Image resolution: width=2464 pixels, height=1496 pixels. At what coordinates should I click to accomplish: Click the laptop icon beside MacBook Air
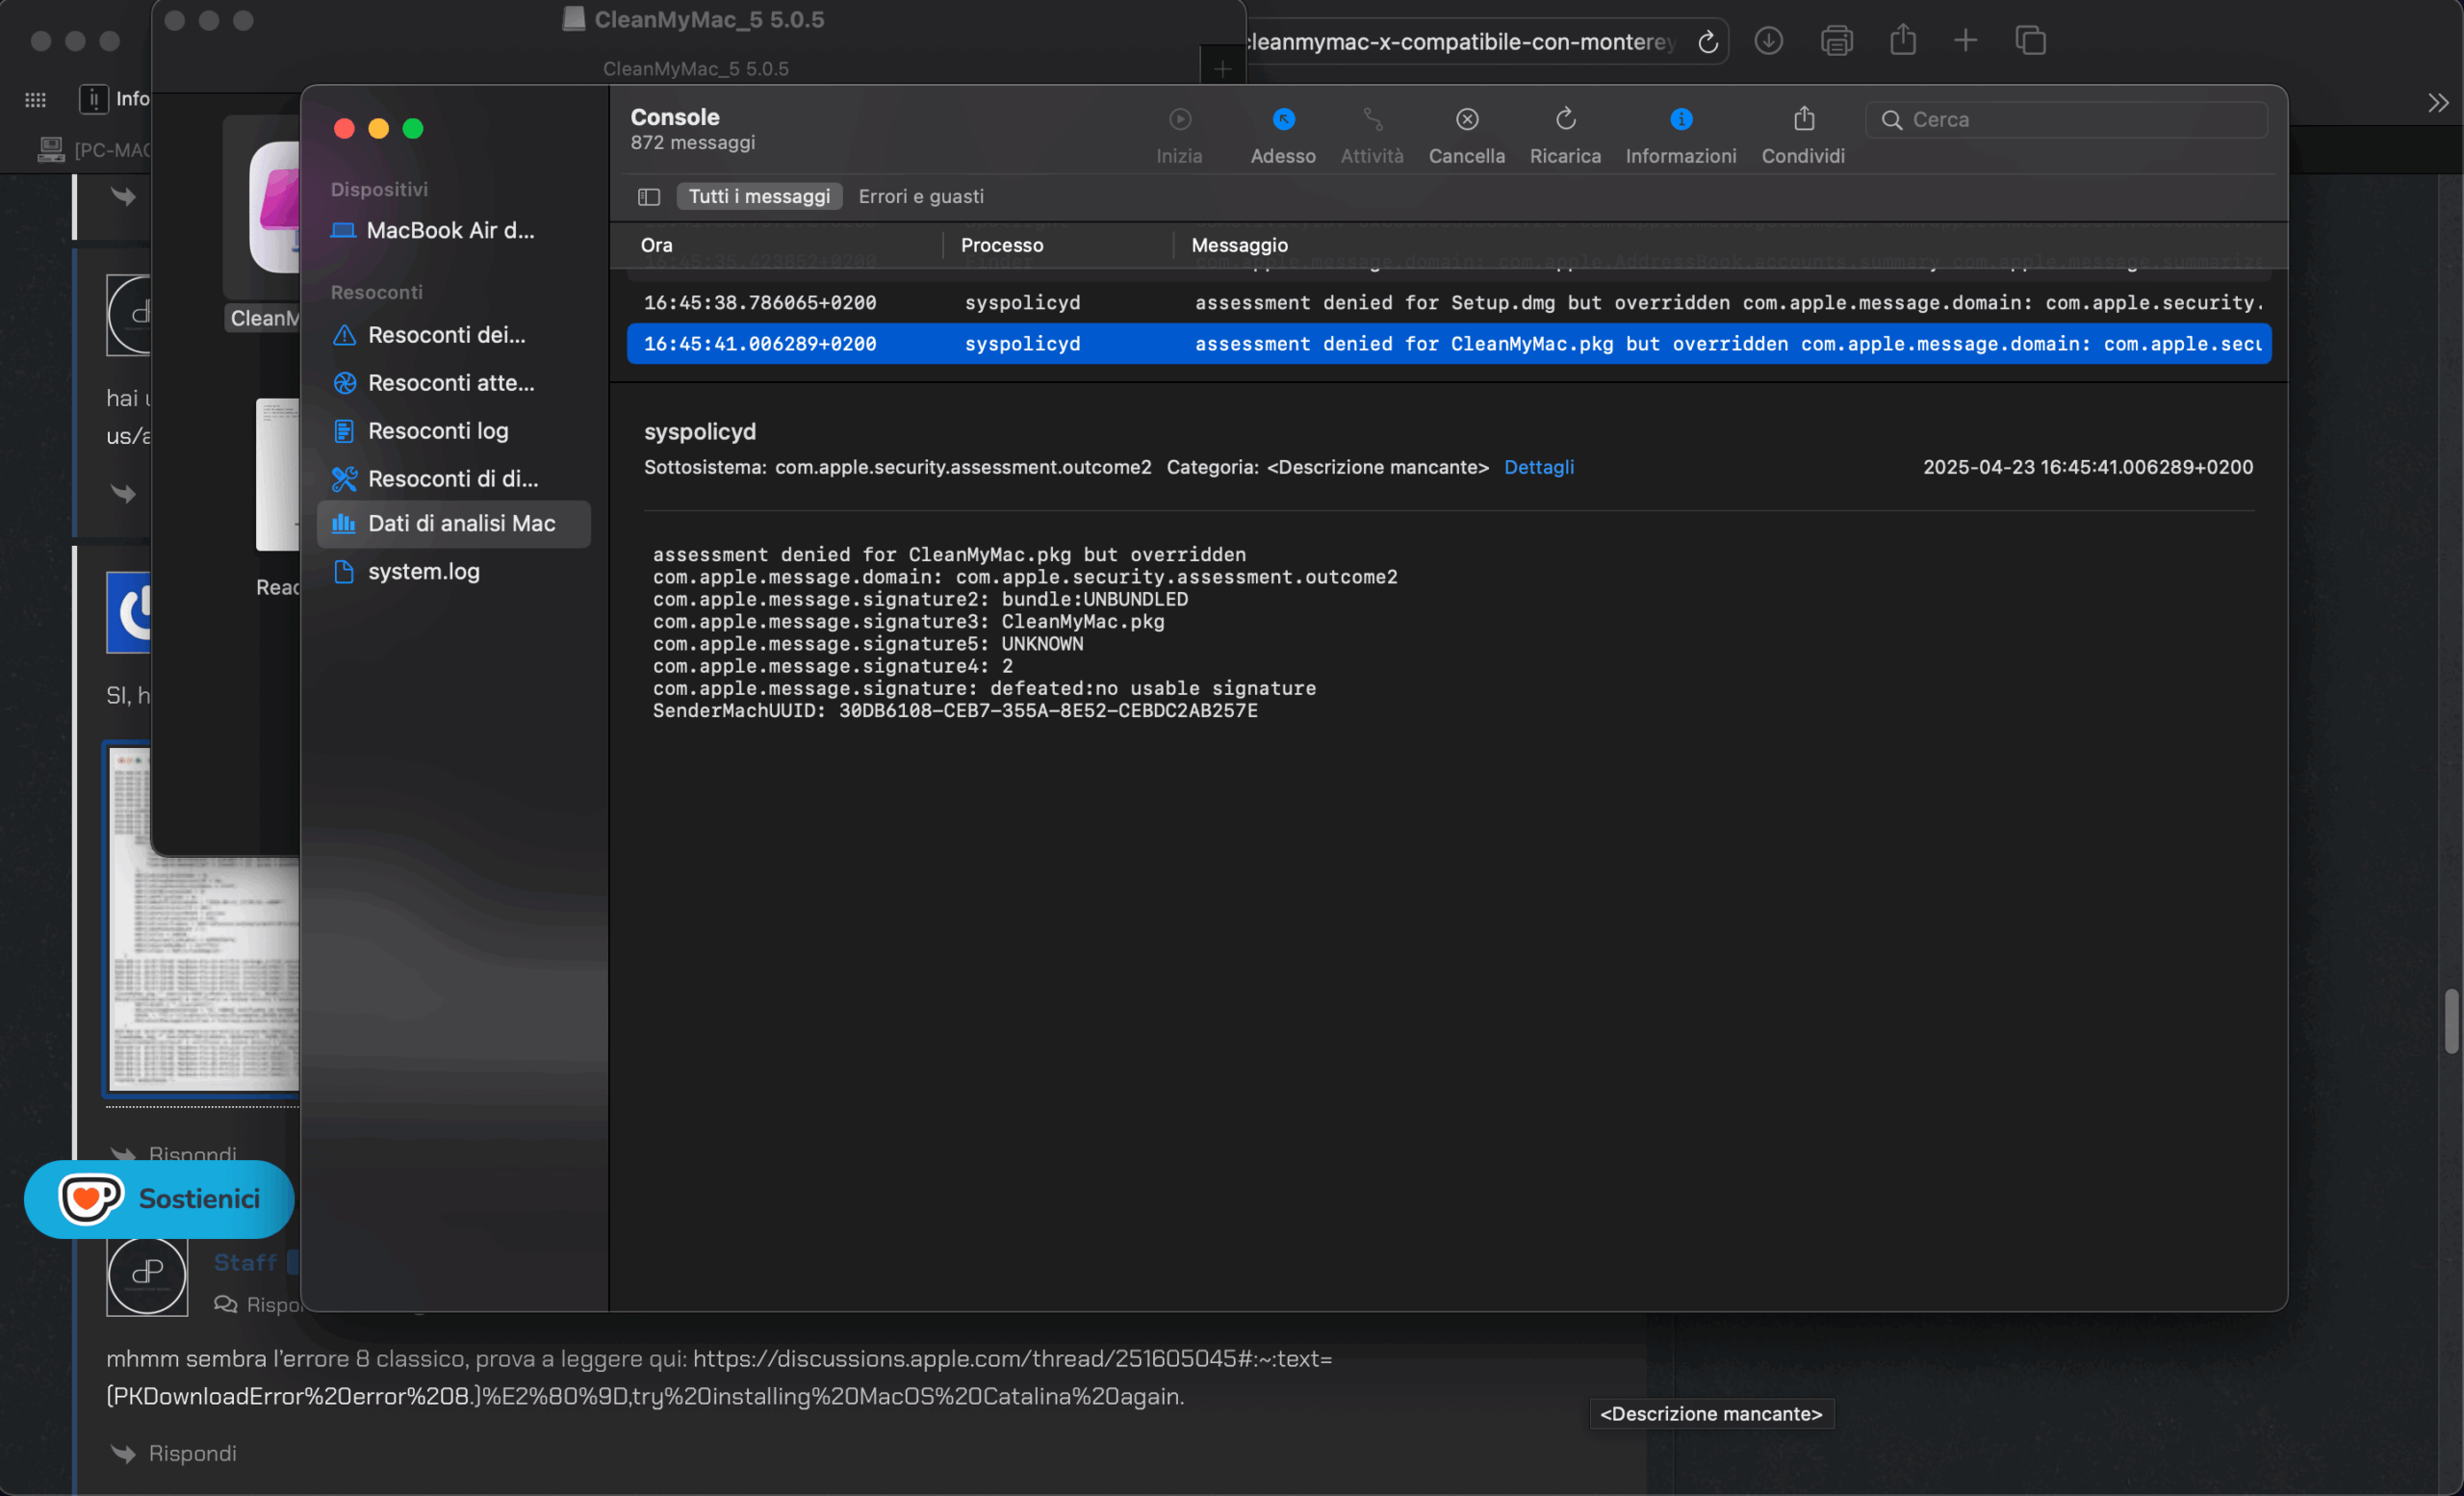pos(343,231)
